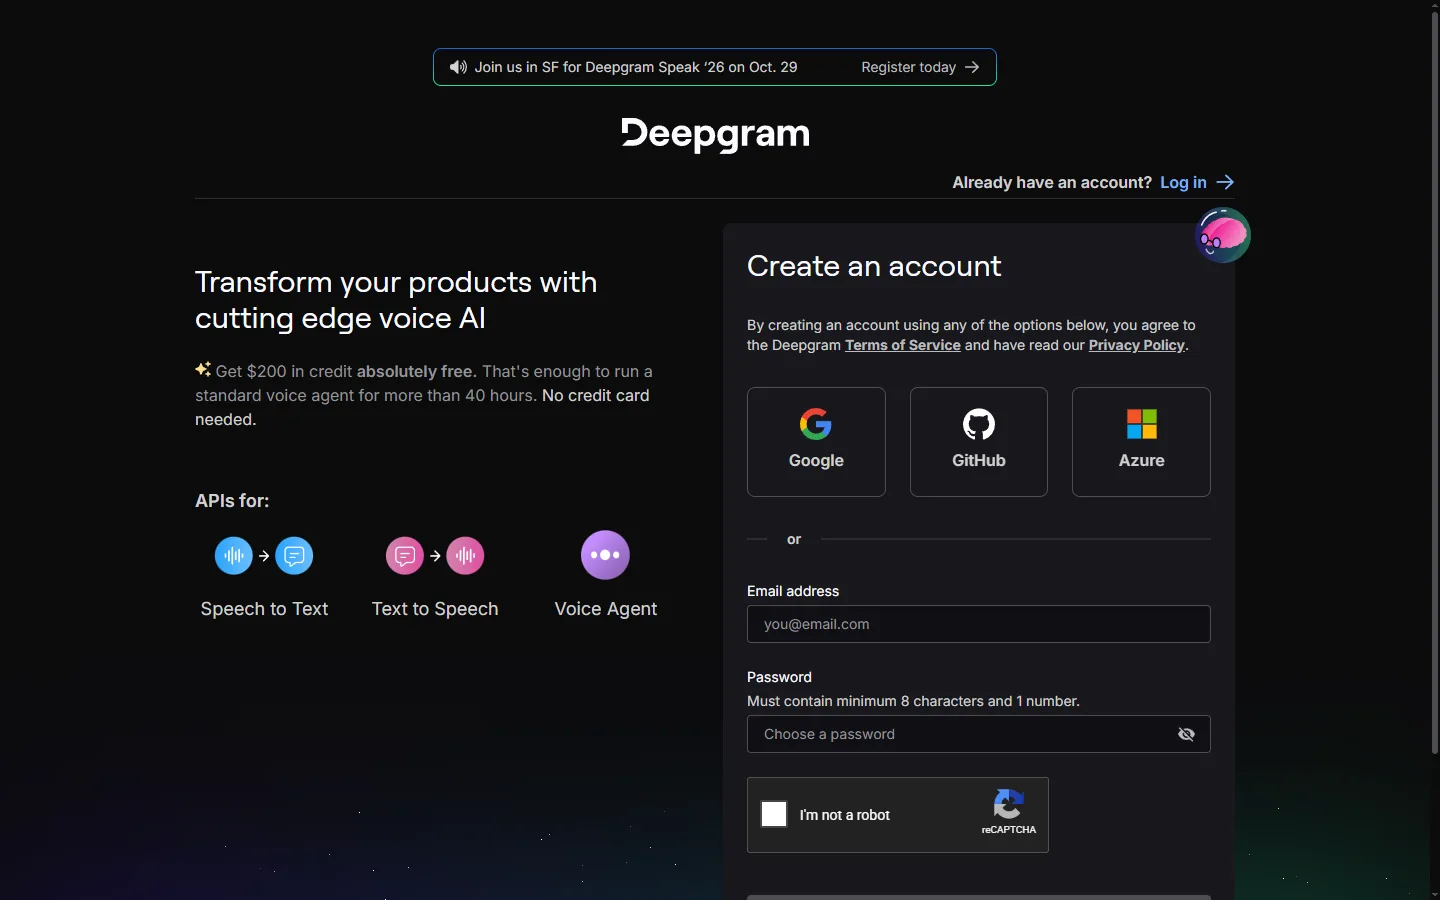Click the Already have an account? text
The height and width of the screenshot is (900, 1440).
point(1052,182)
